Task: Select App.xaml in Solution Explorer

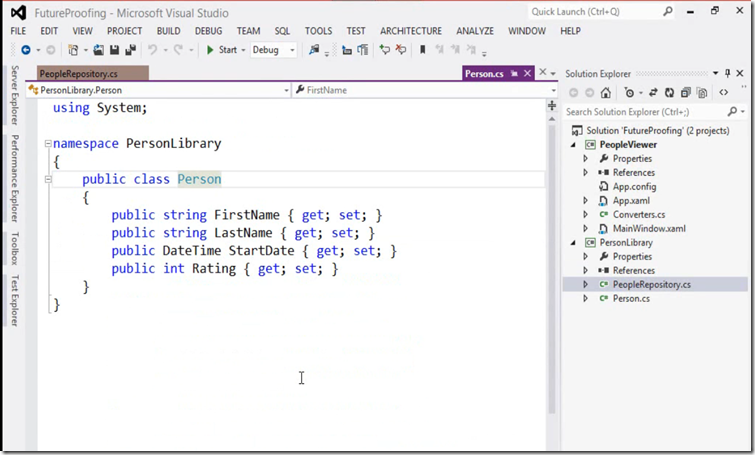Action: 631,201
